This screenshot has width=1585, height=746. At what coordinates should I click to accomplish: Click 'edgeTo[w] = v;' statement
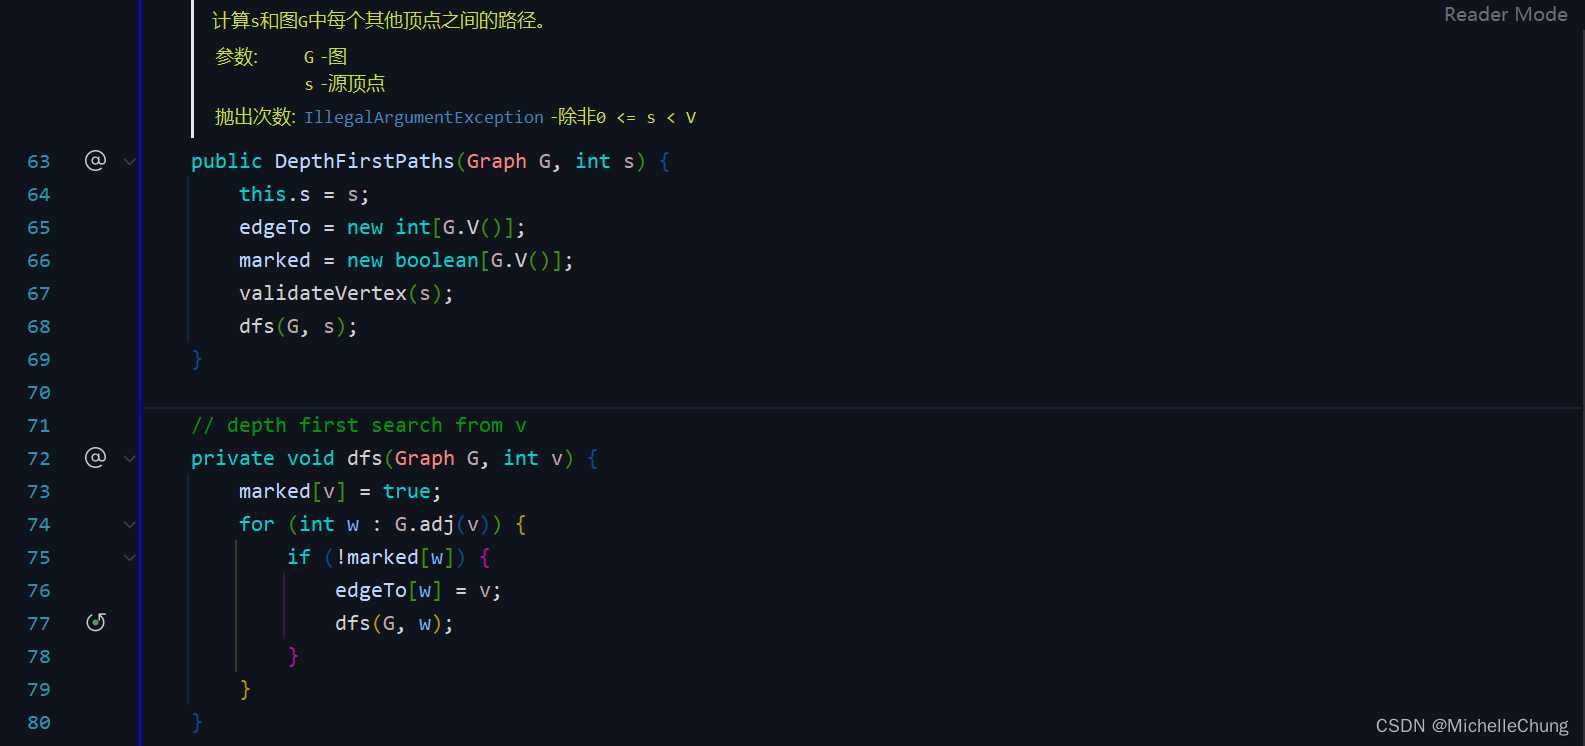tap(418, 590)
